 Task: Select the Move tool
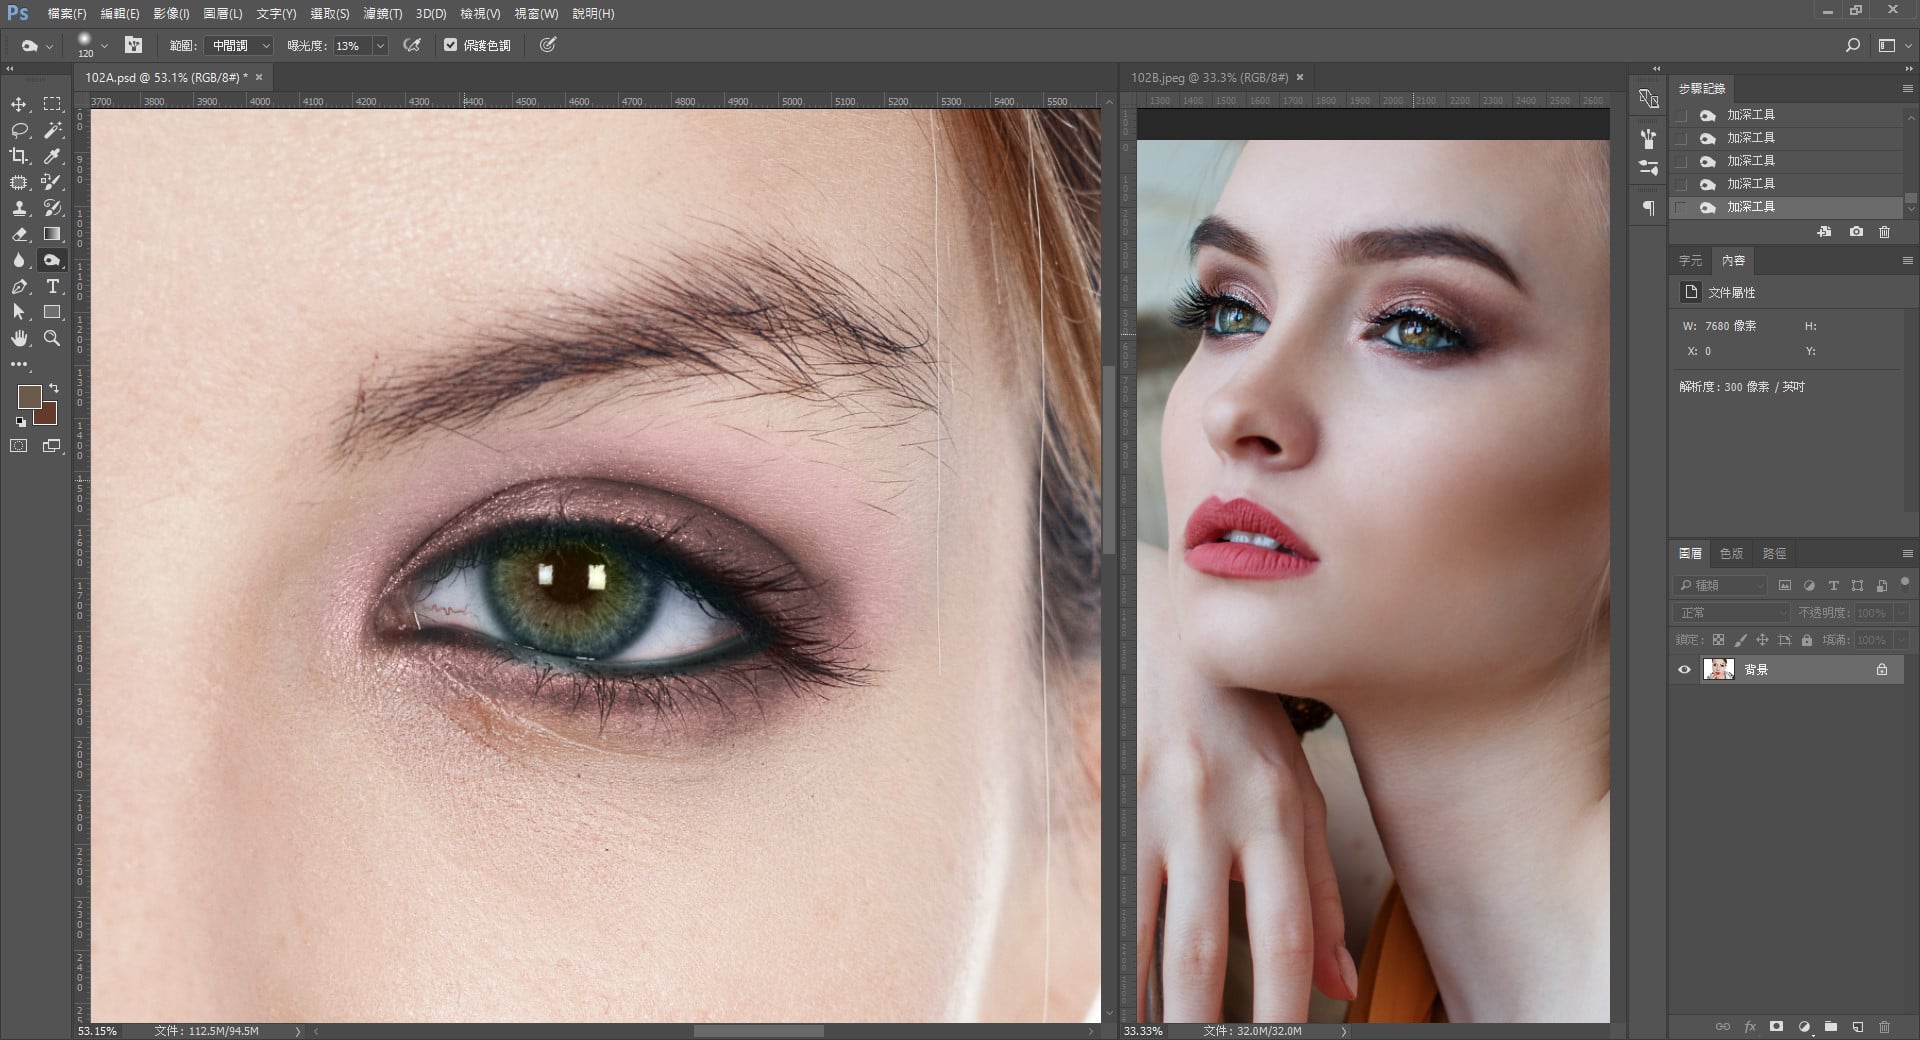click(19, 104)
